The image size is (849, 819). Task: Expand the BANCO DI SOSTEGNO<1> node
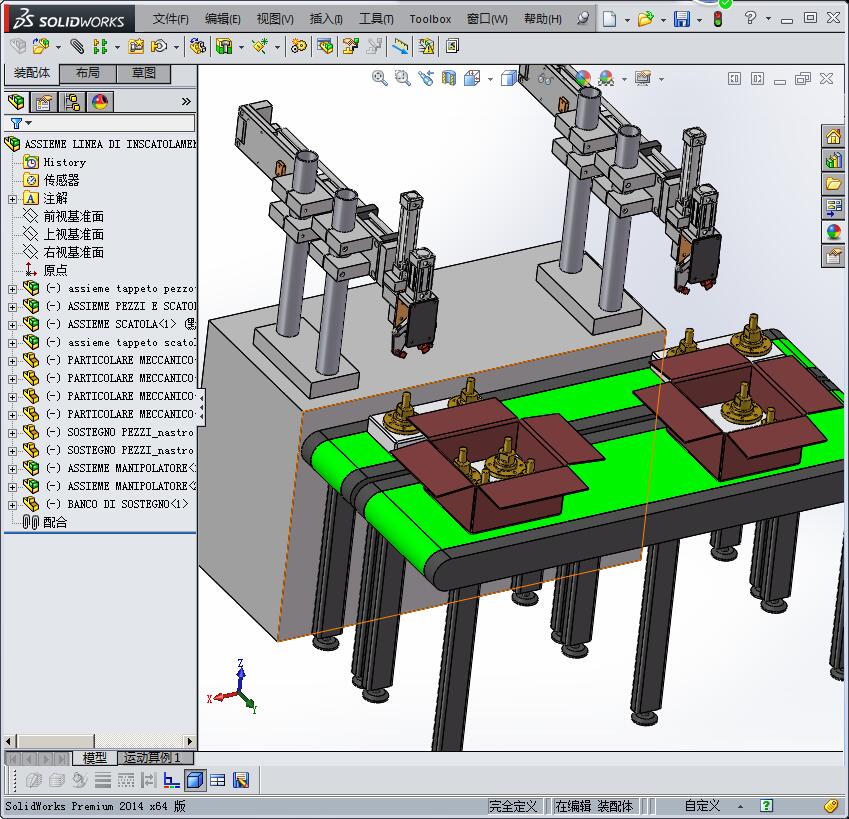pos(12,504)
